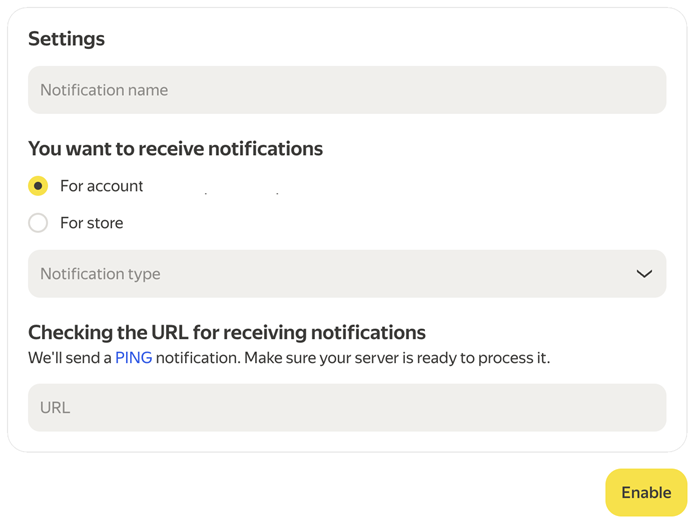Expand the Notification type combo box list
694x524 pixels.
point(346,274)
